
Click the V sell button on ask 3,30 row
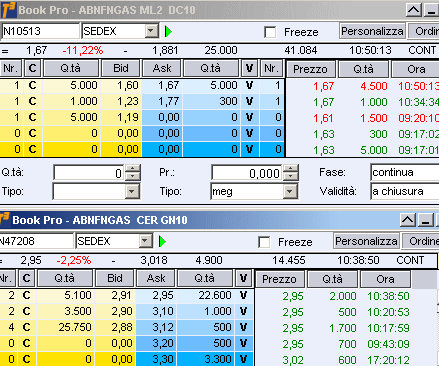(x=243, y=359)
